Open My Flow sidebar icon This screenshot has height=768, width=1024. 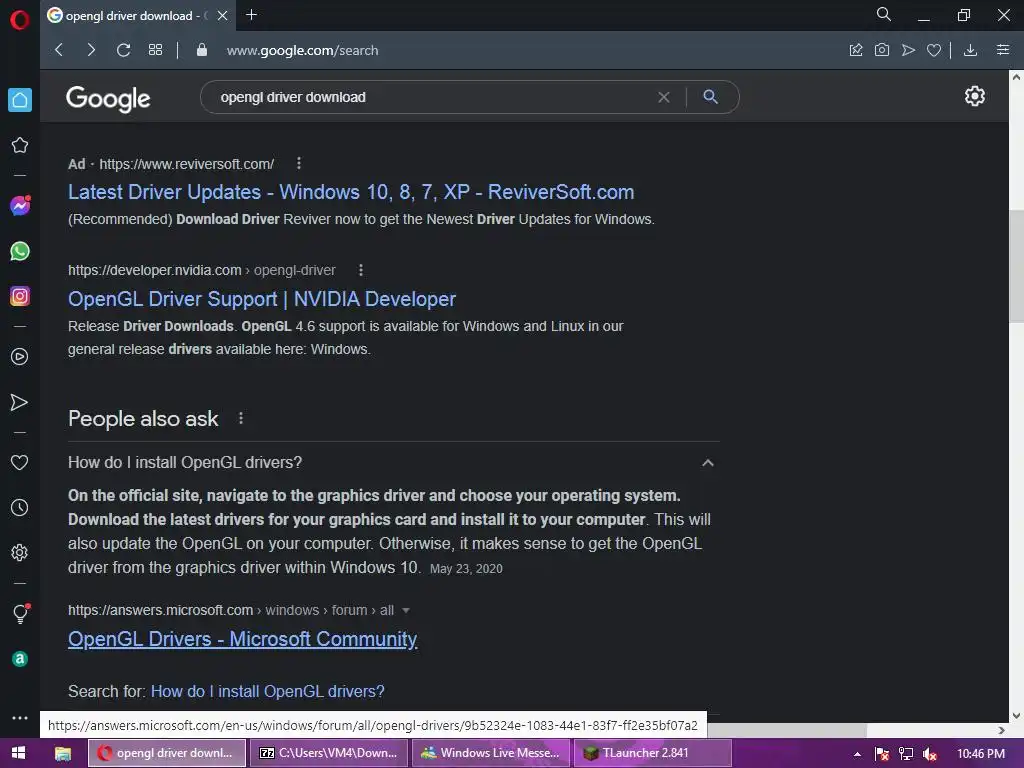tap(20, 402)
